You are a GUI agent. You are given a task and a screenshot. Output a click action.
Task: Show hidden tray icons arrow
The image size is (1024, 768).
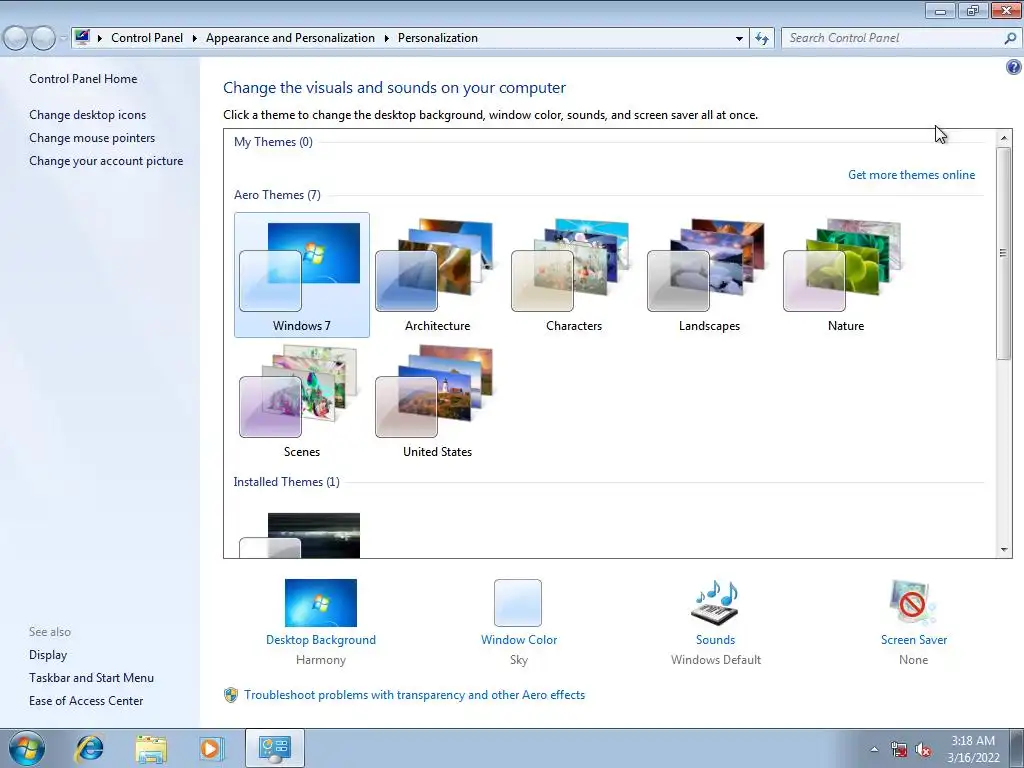tap(874, 749)
